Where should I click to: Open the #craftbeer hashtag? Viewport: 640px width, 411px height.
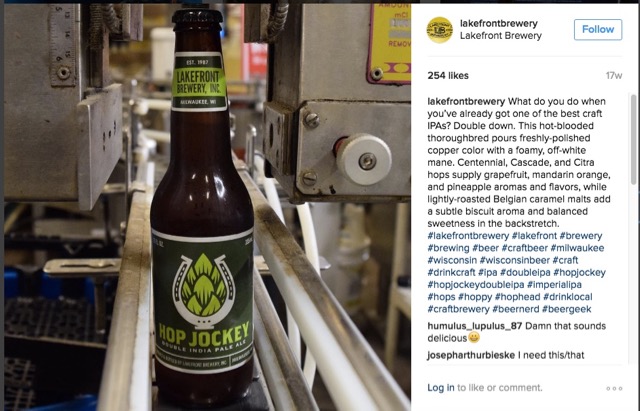(x=524, y=248)
